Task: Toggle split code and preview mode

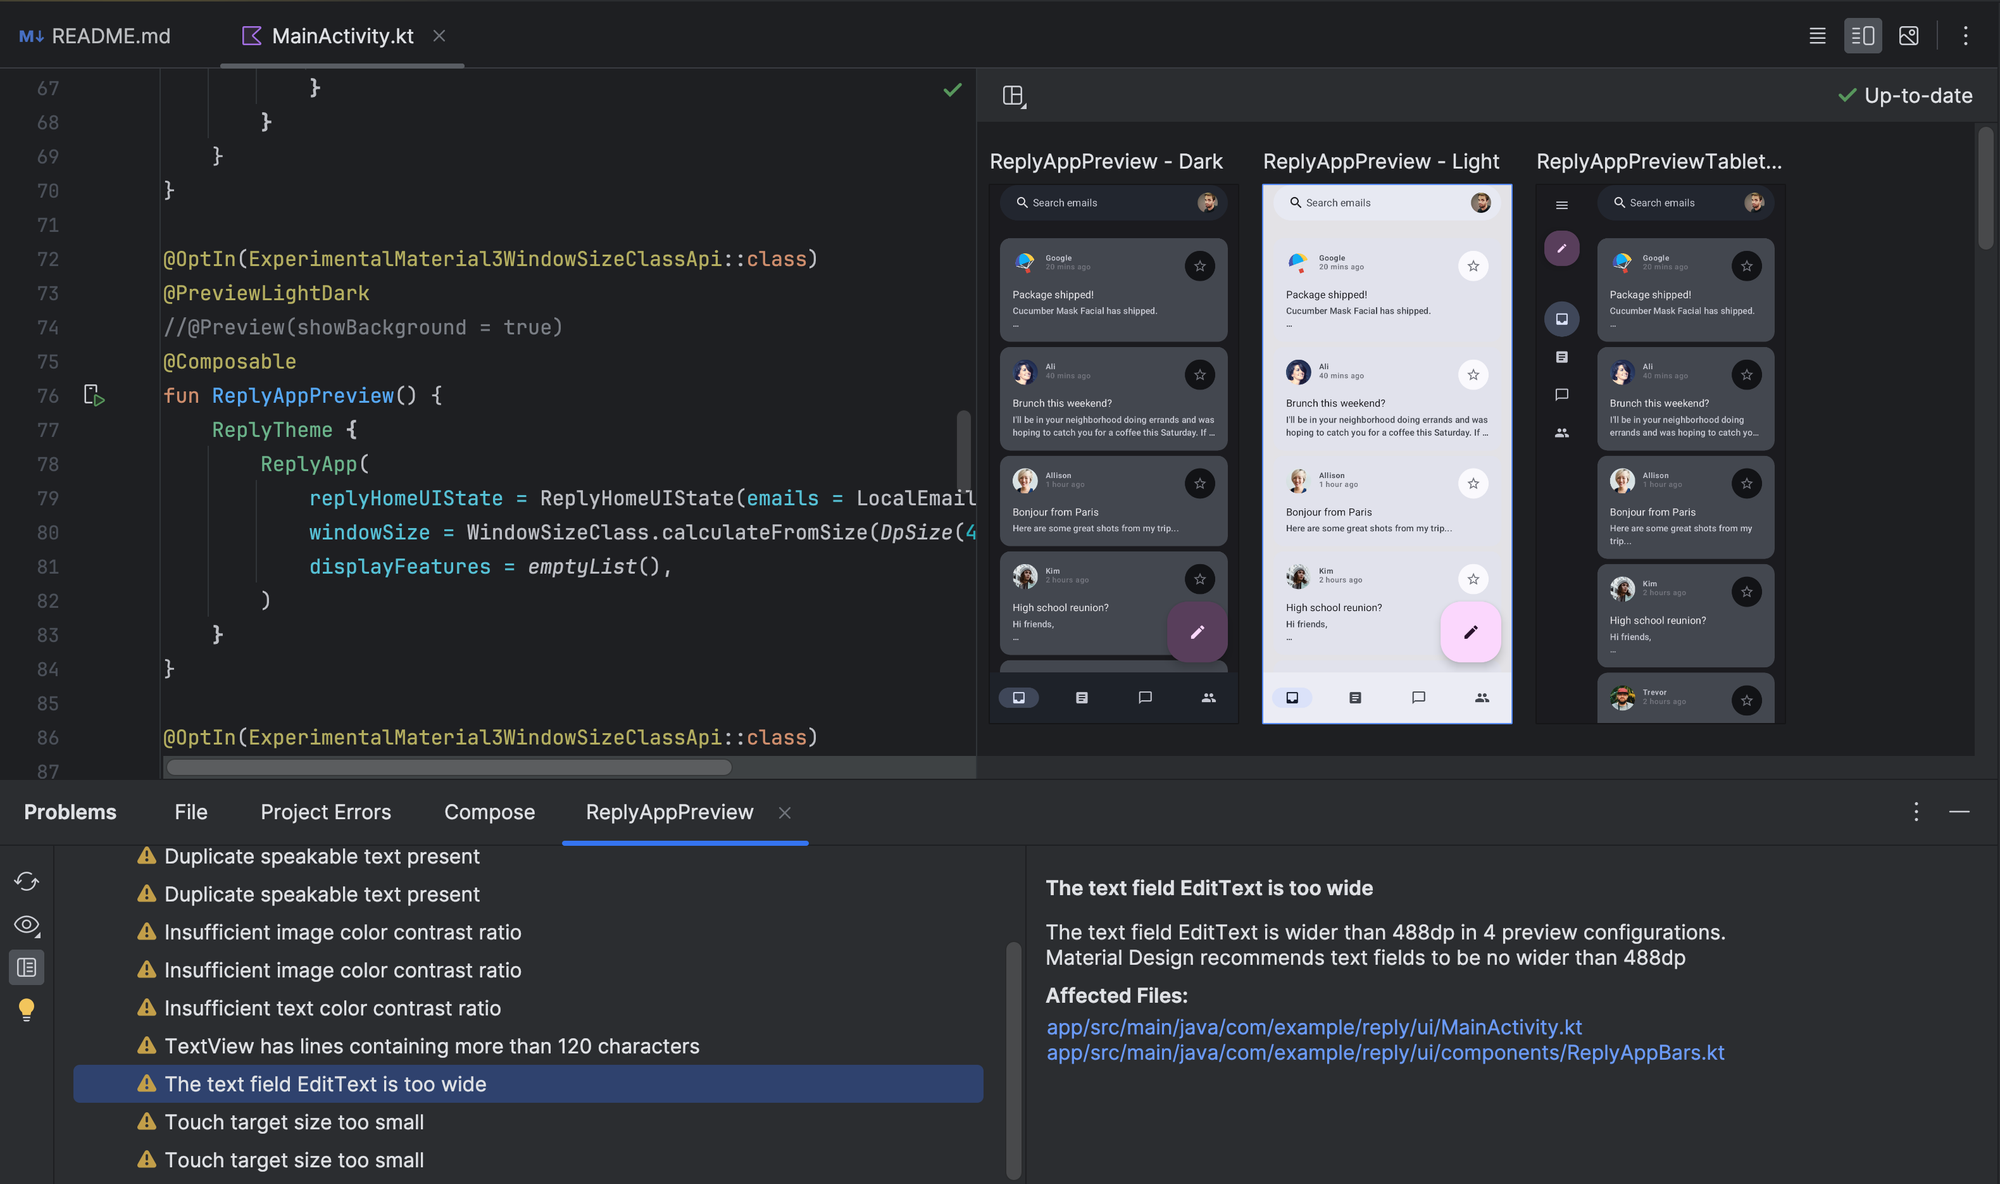Action: tap(1862, 35)
